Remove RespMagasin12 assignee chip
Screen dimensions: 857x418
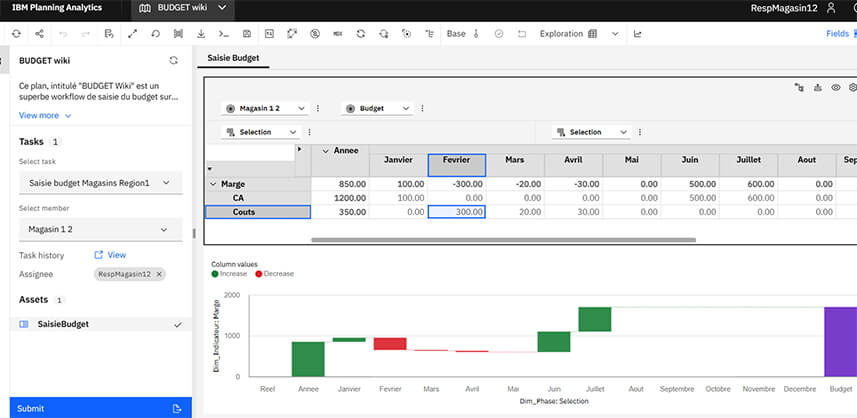click(159, 274)
